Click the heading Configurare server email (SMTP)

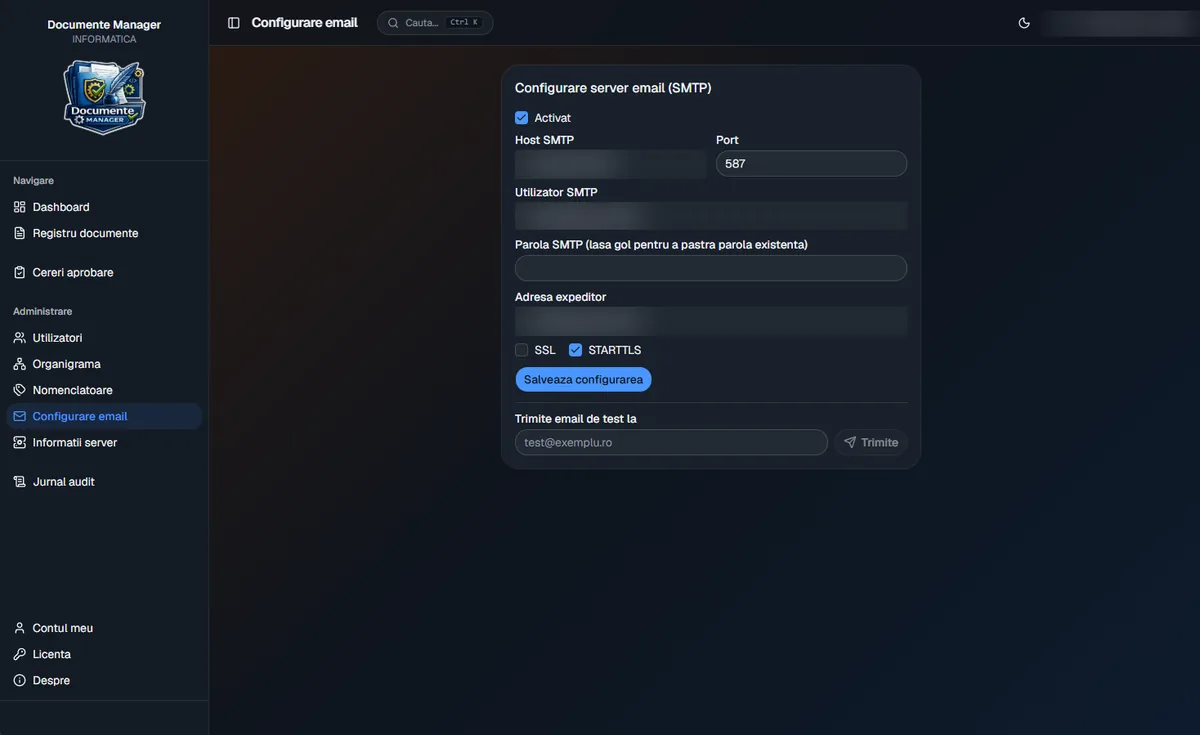(613, 88)
